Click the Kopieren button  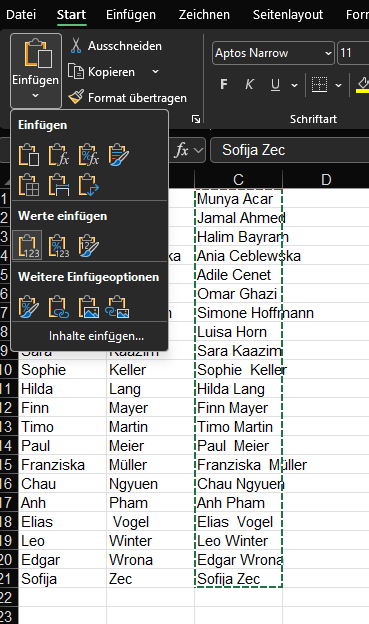[x=102, y=72]
